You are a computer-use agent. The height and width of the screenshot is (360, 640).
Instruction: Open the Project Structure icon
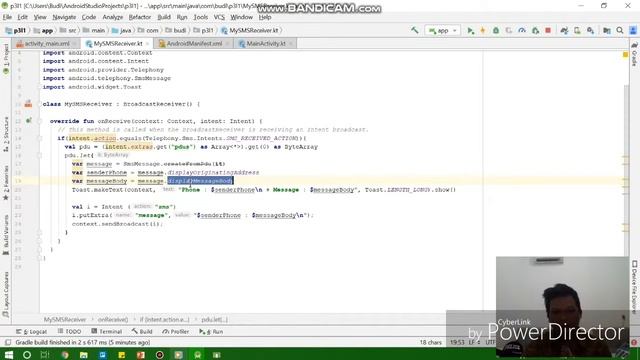pos(607,30)
